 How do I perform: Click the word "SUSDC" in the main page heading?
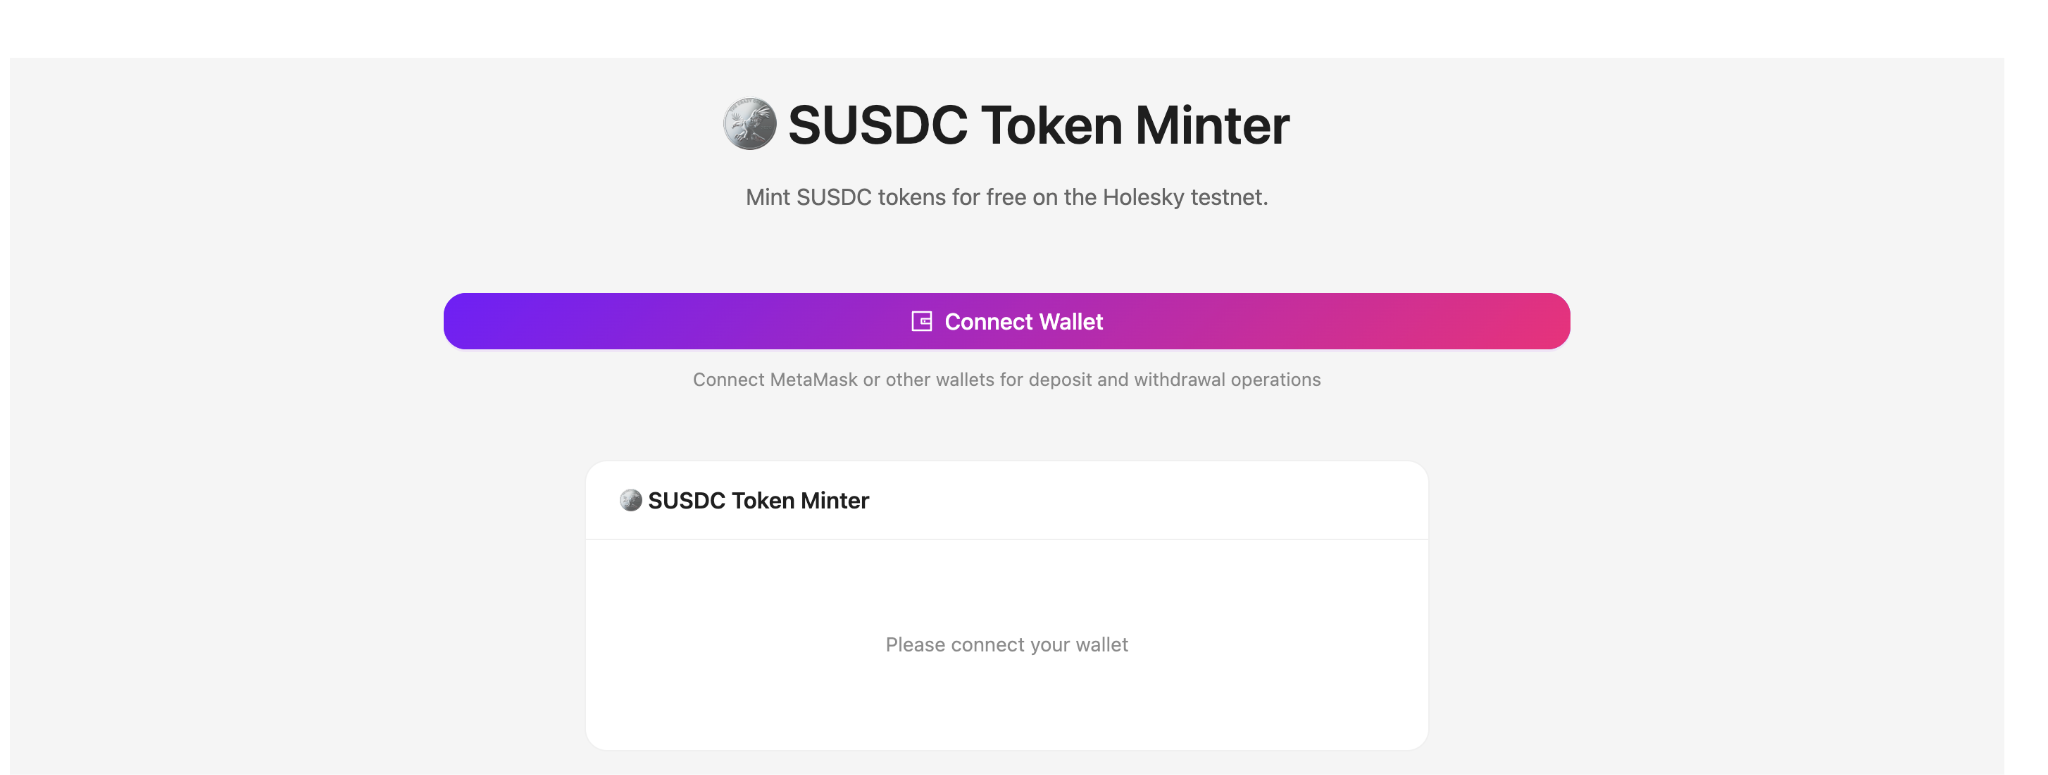pyautogui.click(x=878, y=126)
